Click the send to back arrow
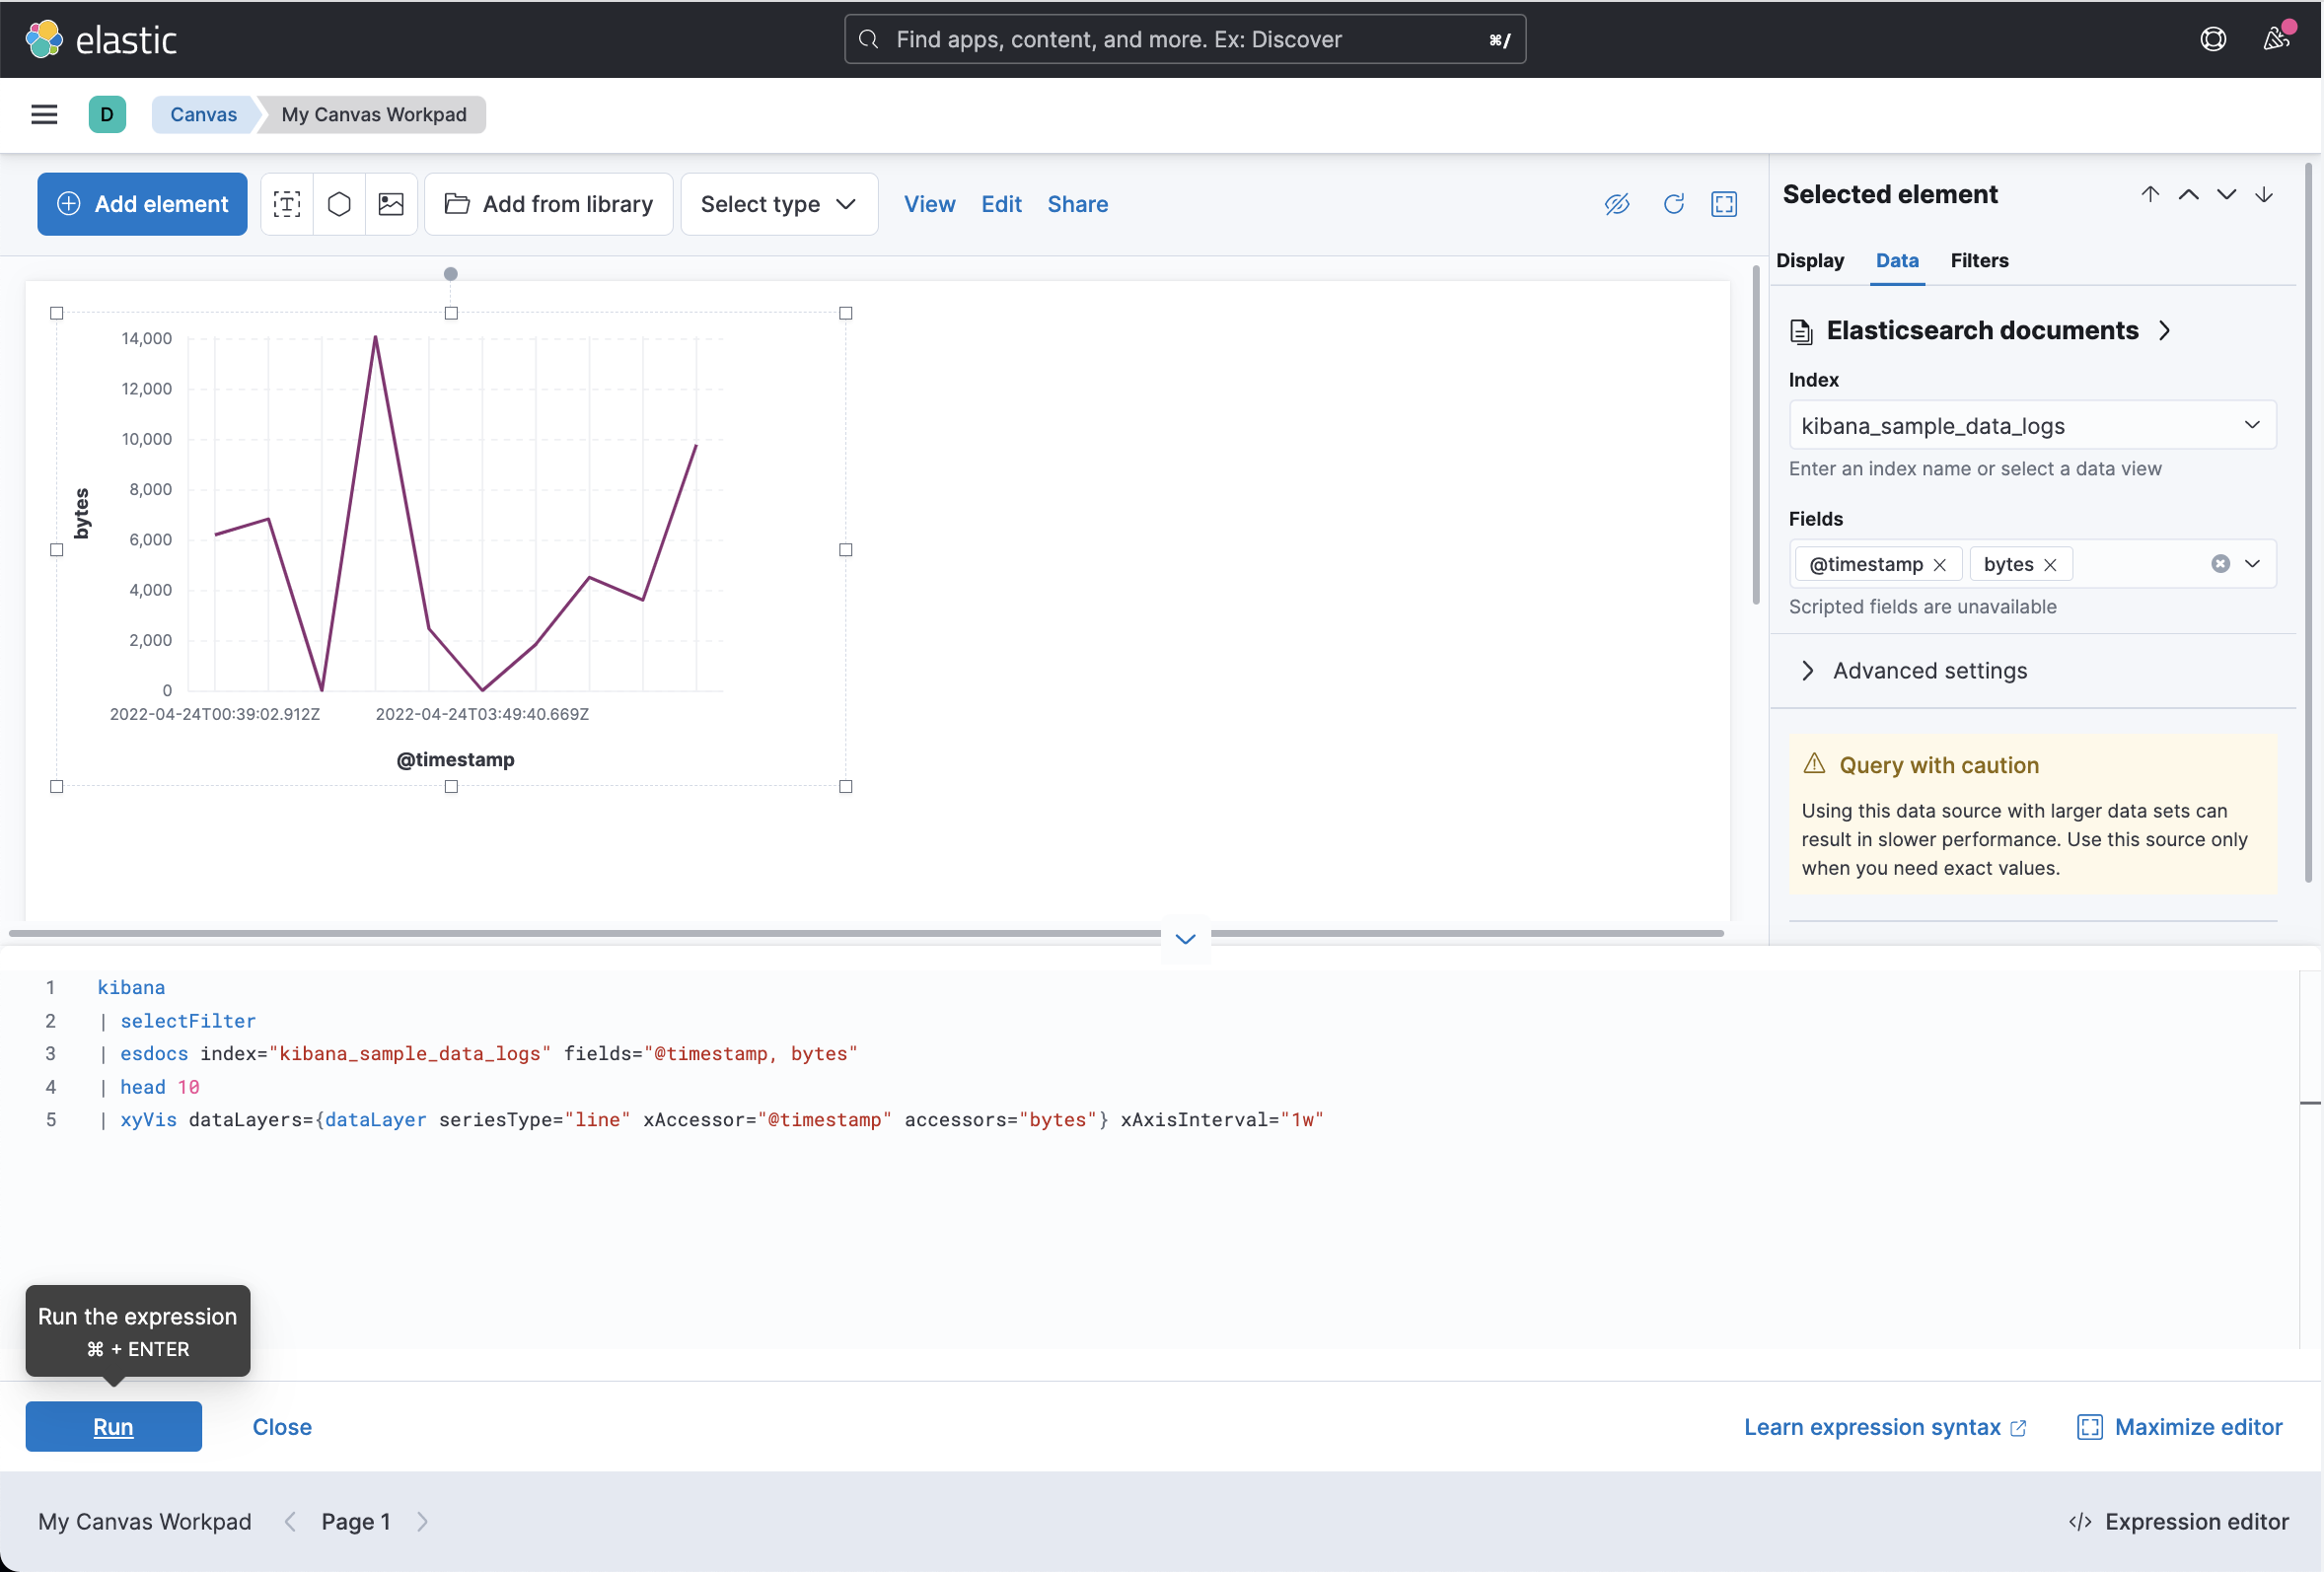The image size is (2324, 1572). (x=2264, y=194)
